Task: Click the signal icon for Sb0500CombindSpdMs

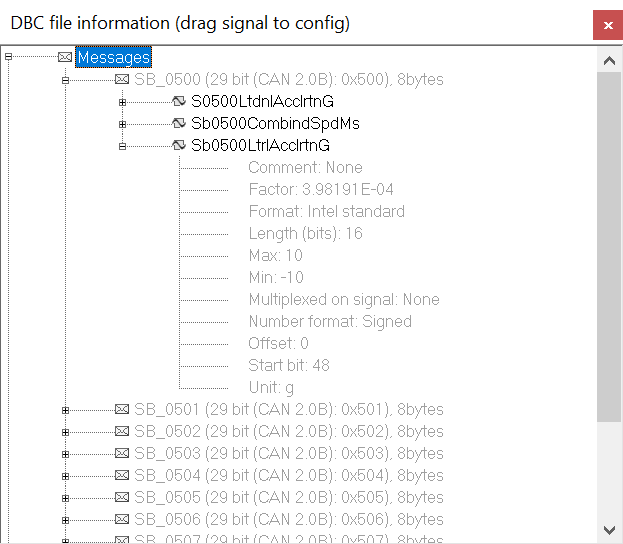Action: pyautogui.click(x=179, y=124)
